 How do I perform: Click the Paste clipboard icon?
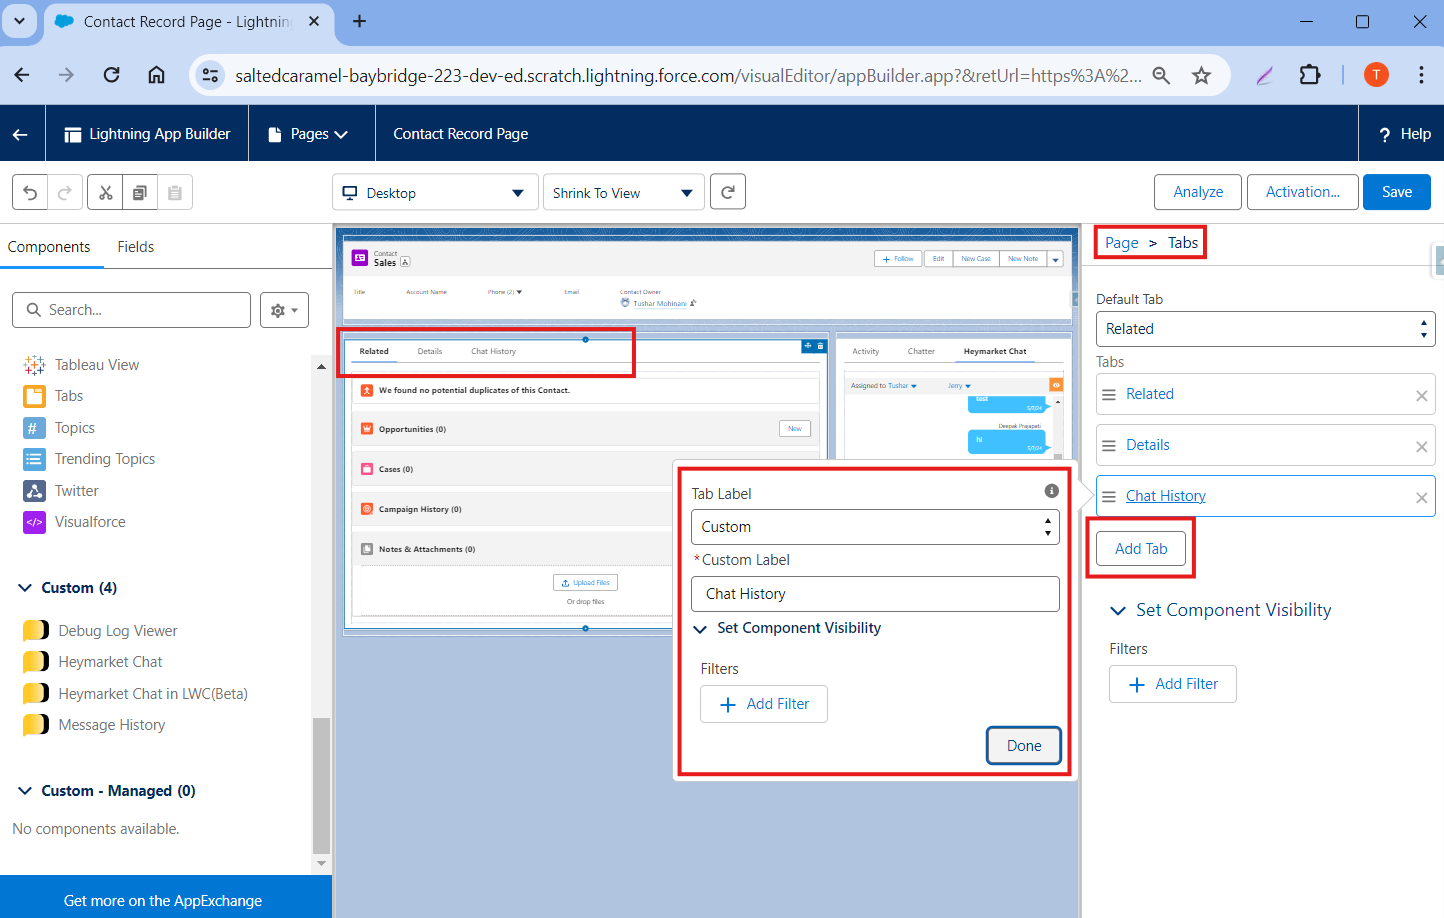[x=175, y=192]
